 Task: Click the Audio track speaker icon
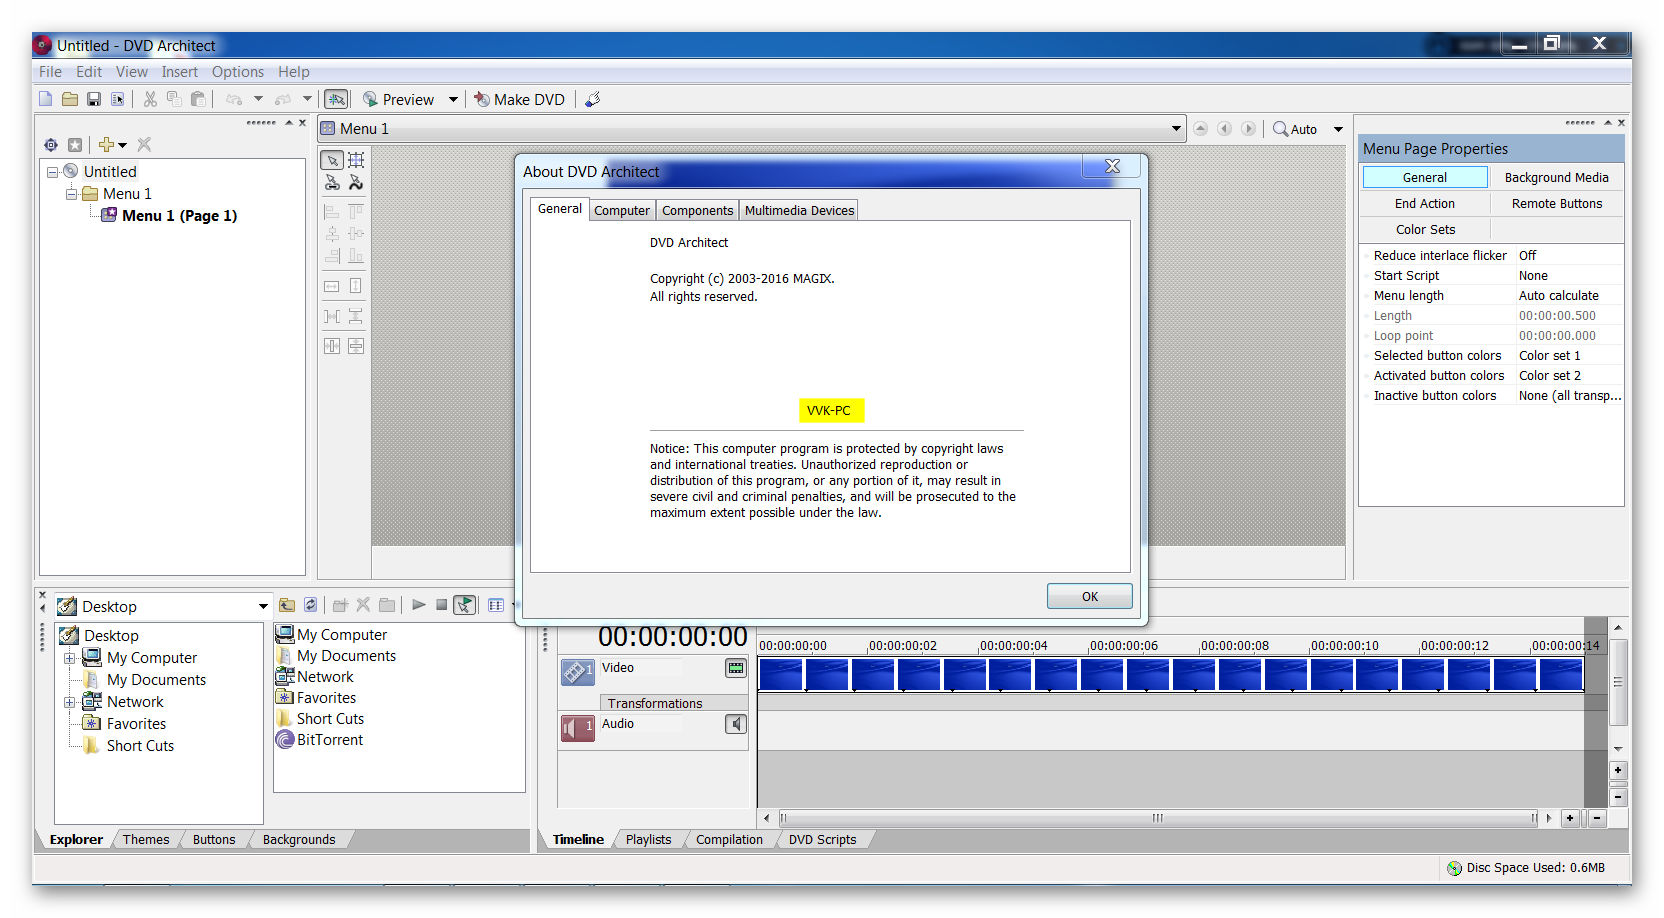(578, 728)
